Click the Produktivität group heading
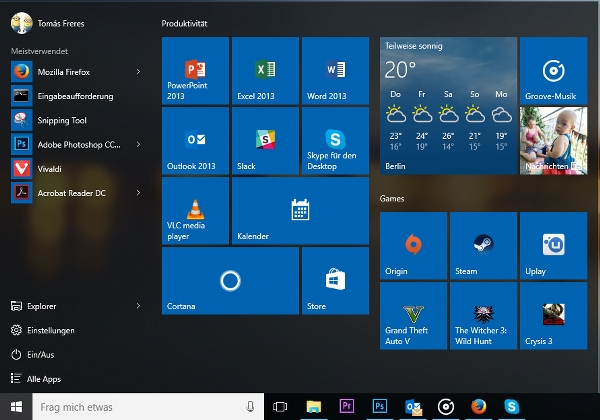Viewport: 600px width, 420px height. (184, 24)
